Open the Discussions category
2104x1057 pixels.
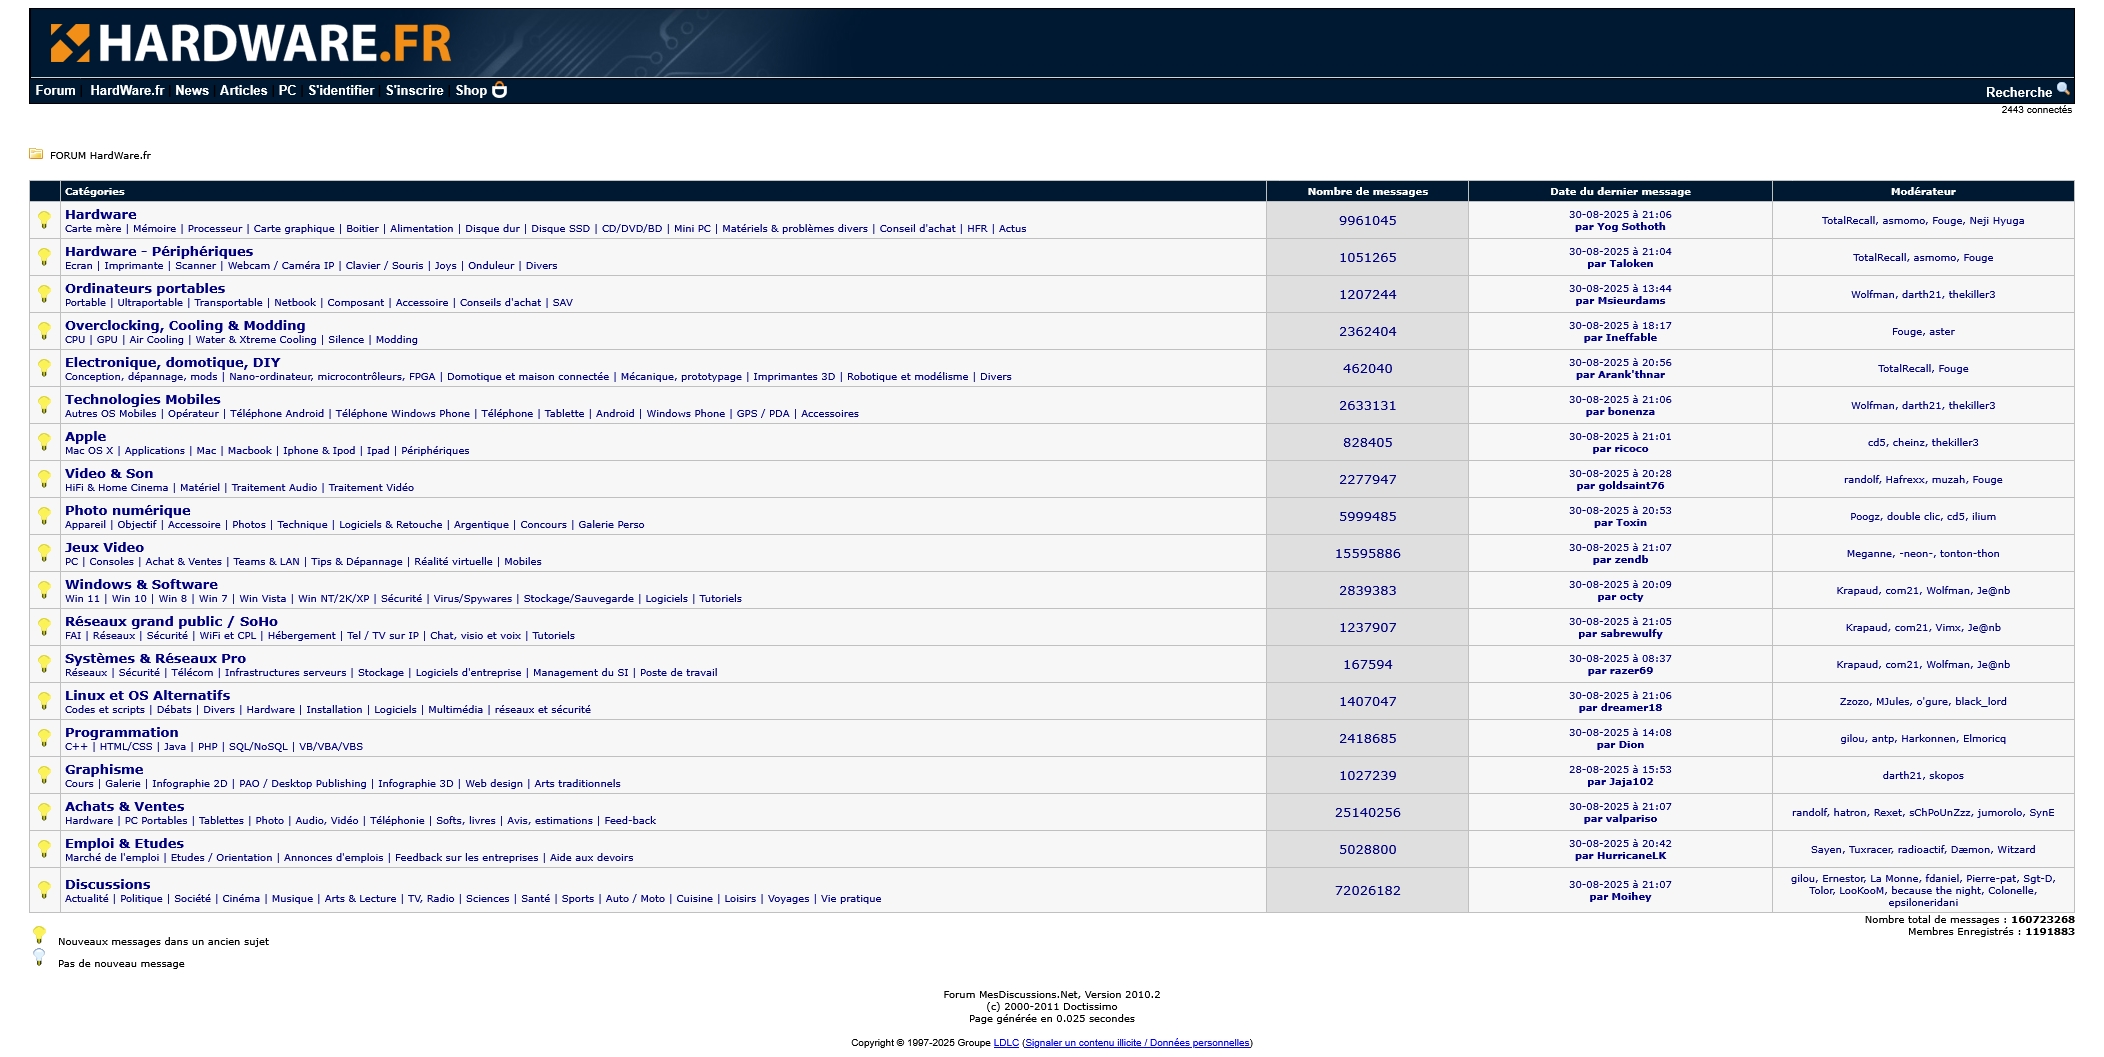pyautogui.click(x=108, y=884)
